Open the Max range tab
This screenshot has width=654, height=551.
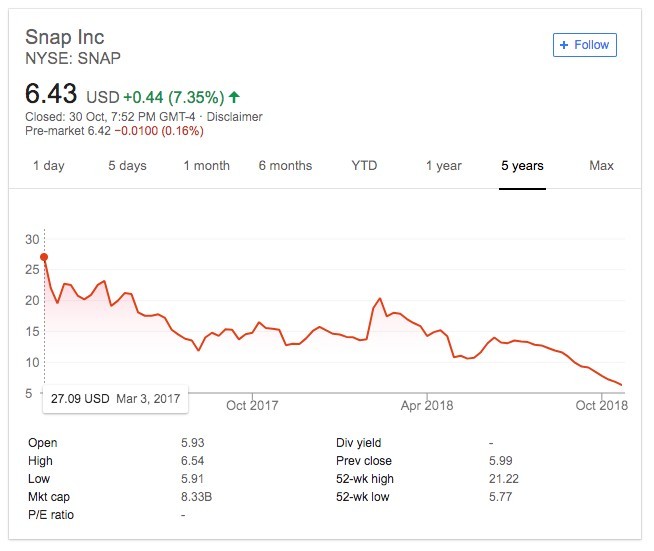(601, 166)
